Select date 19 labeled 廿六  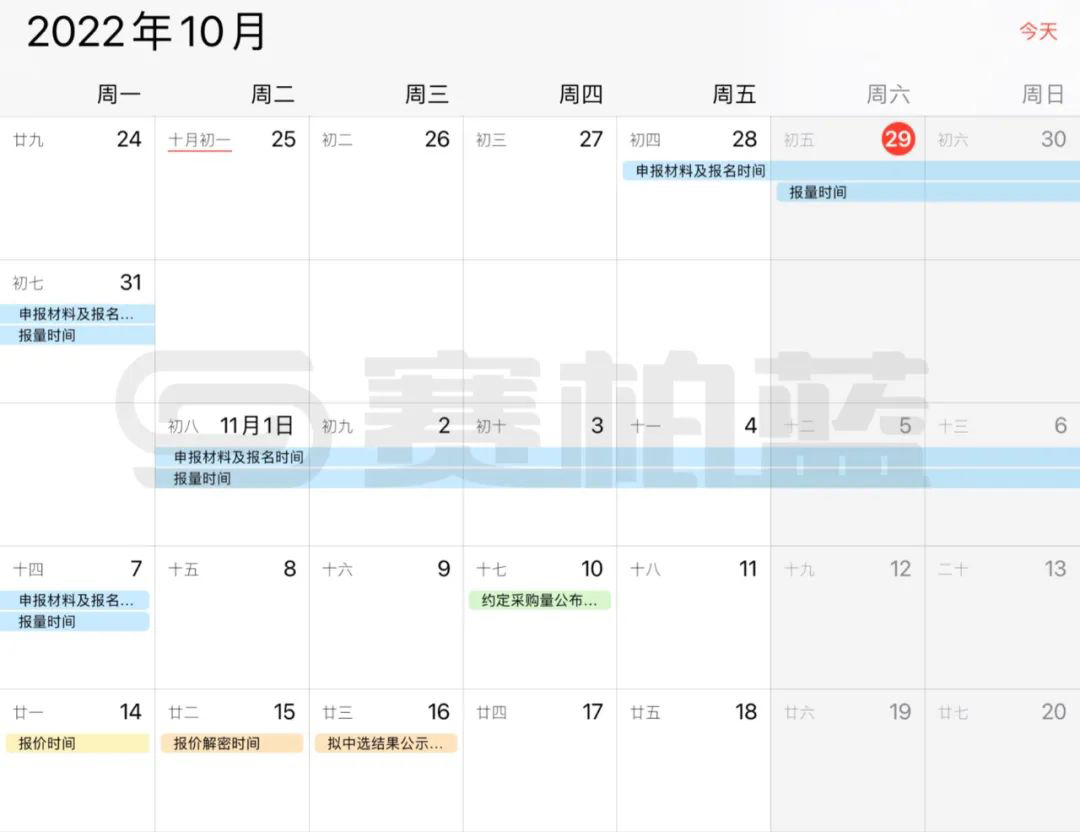click(x=900, y=711)
